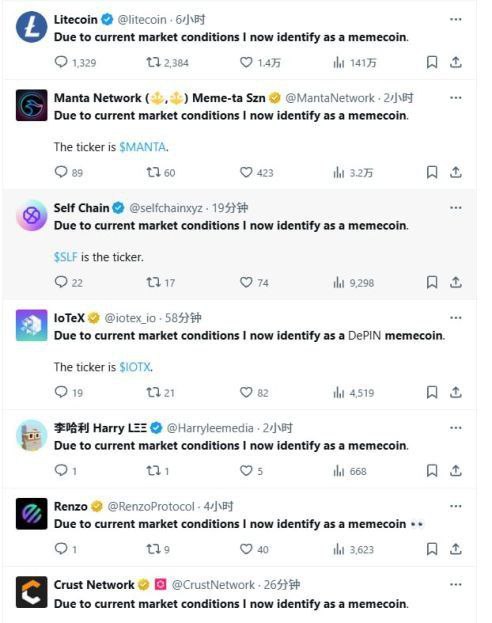Reply to the Harry LEE tweet

tap(61, 470)
